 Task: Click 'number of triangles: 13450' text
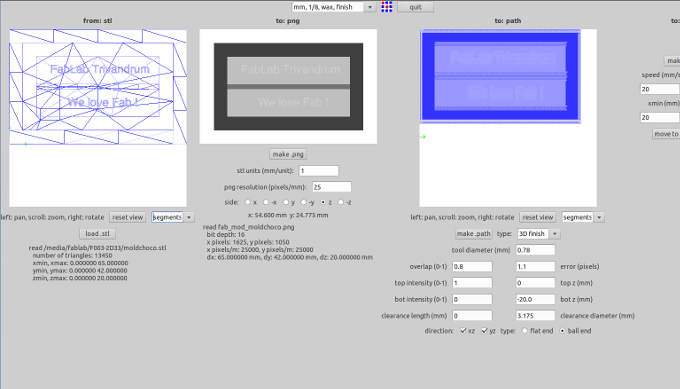pos(72,255)
